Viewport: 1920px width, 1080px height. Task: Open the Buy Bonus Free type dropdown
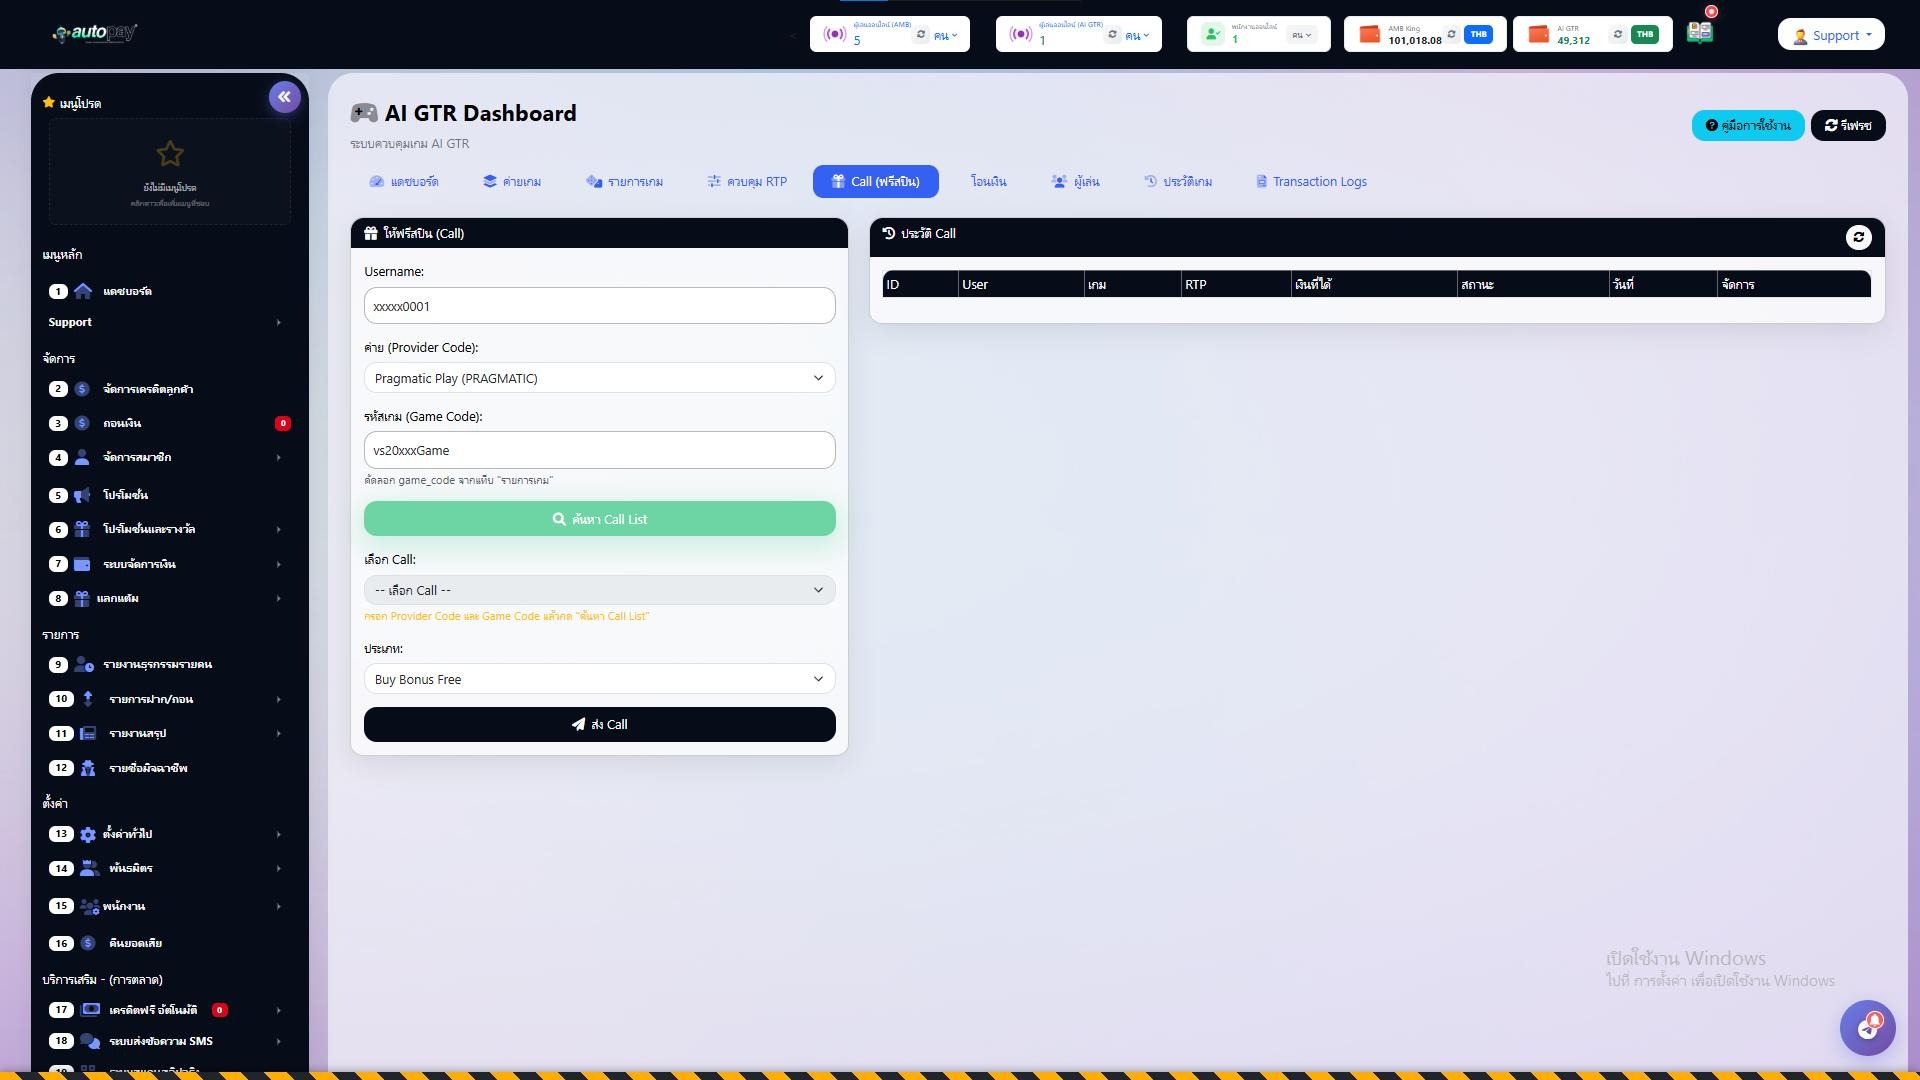pyautogui.click(x=599, y=679)
